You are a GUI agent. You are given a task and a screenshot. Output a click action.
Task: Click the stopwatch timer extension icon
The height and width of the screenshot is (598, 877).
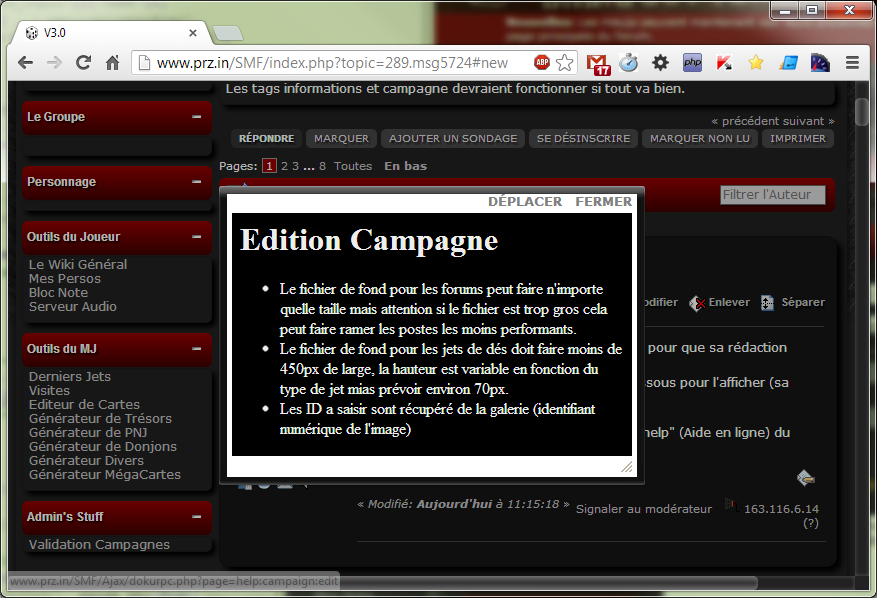click(x=628, y=62)
